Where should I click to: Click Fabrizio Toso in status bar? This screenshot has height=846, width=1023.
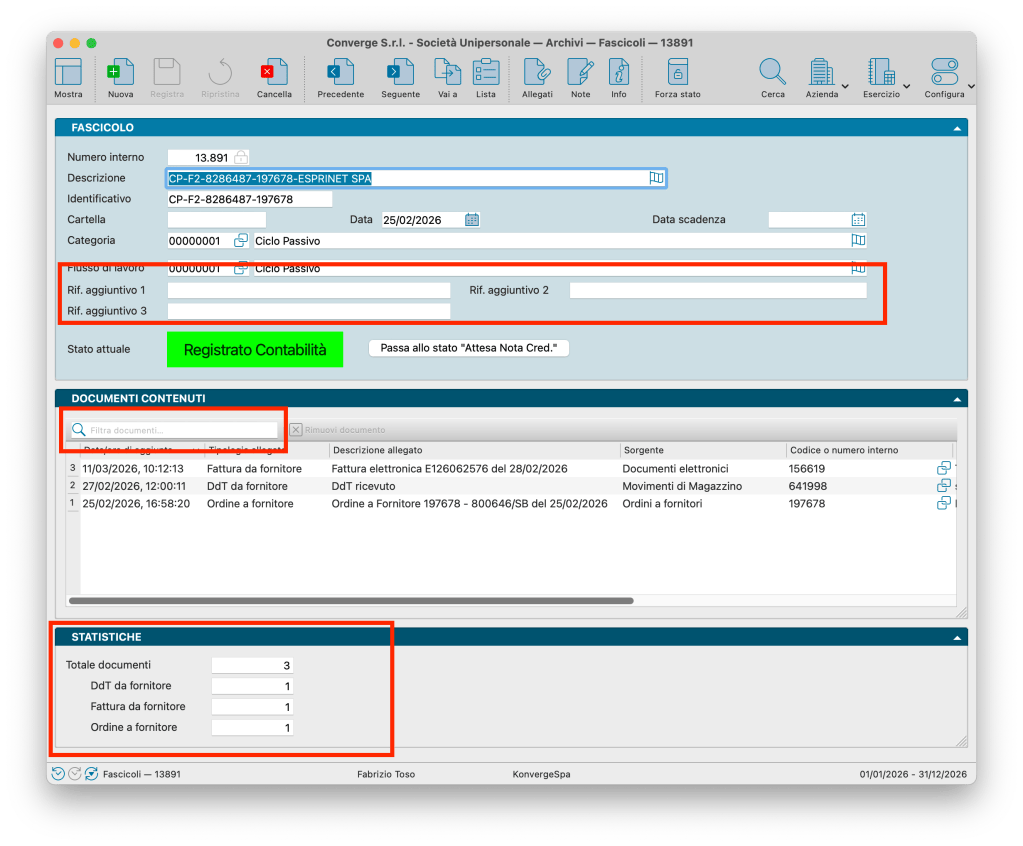pos(386,774)
